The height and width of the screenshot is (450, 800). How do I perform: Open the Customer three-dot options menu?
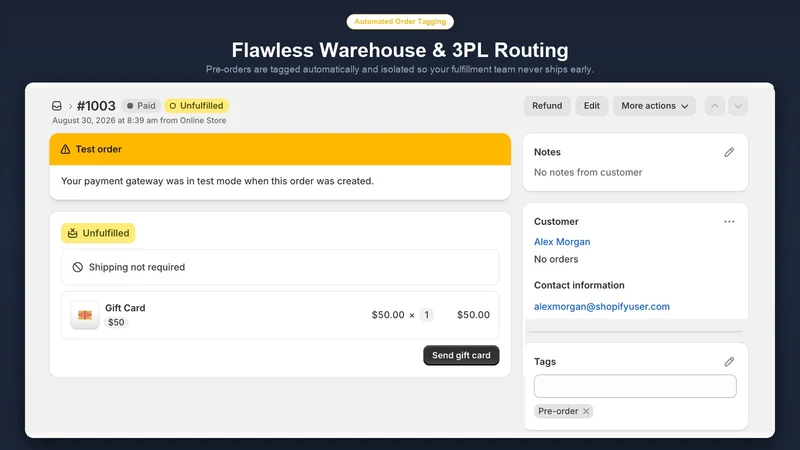(729, 221)
